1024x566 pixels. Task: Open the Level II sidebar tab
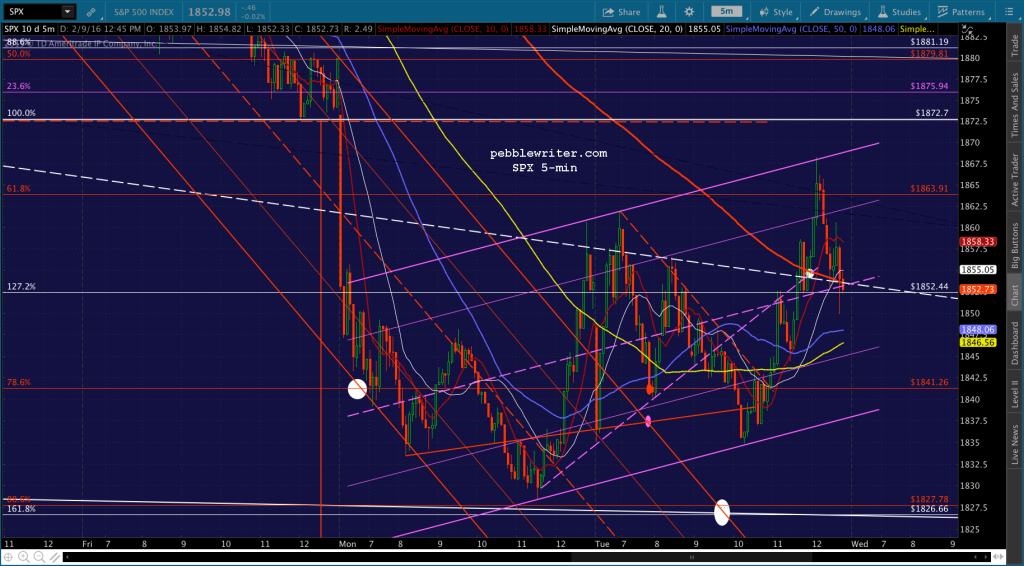pos(1015,394)
